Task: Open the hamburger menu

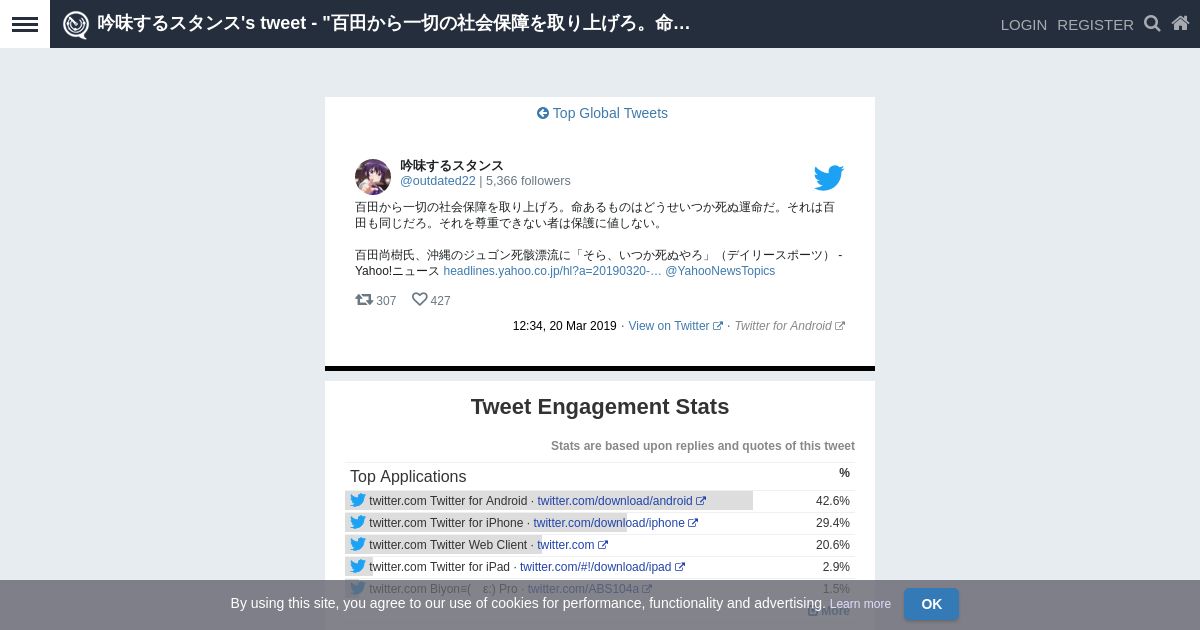Action: [25, 24]
